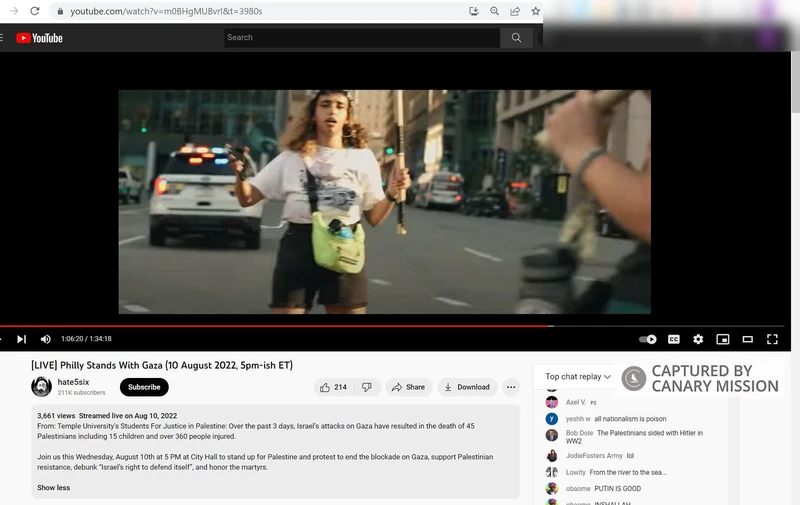
Task: Click the 1:06:20 / 1:34:18 time display
Action: pyautogui.click(x=86, y=339)
